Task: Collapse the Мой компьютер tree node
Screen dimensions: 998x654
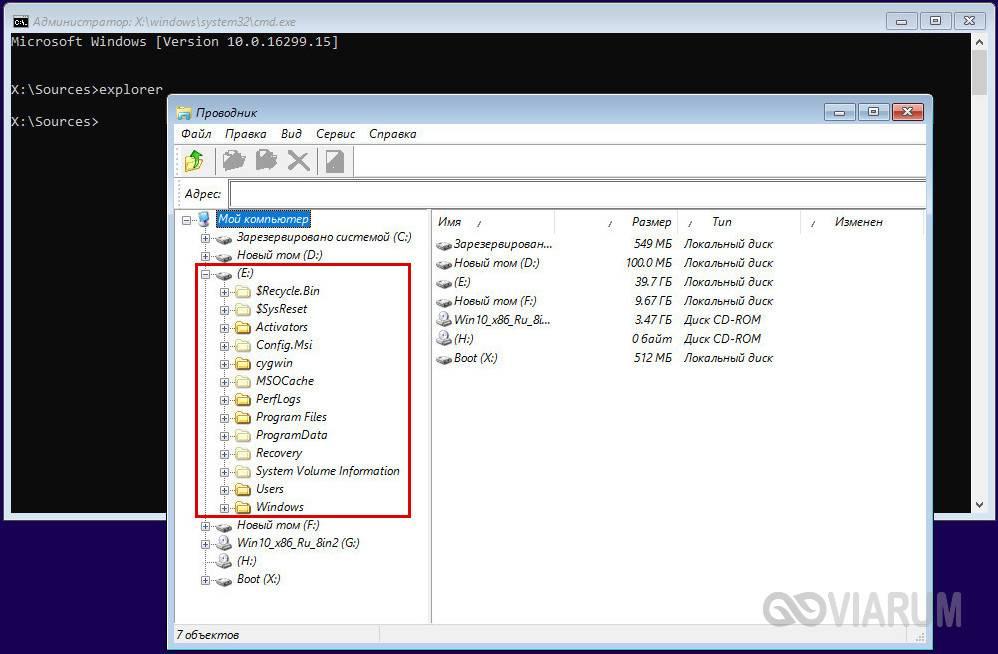Action: tap(186, 220)
